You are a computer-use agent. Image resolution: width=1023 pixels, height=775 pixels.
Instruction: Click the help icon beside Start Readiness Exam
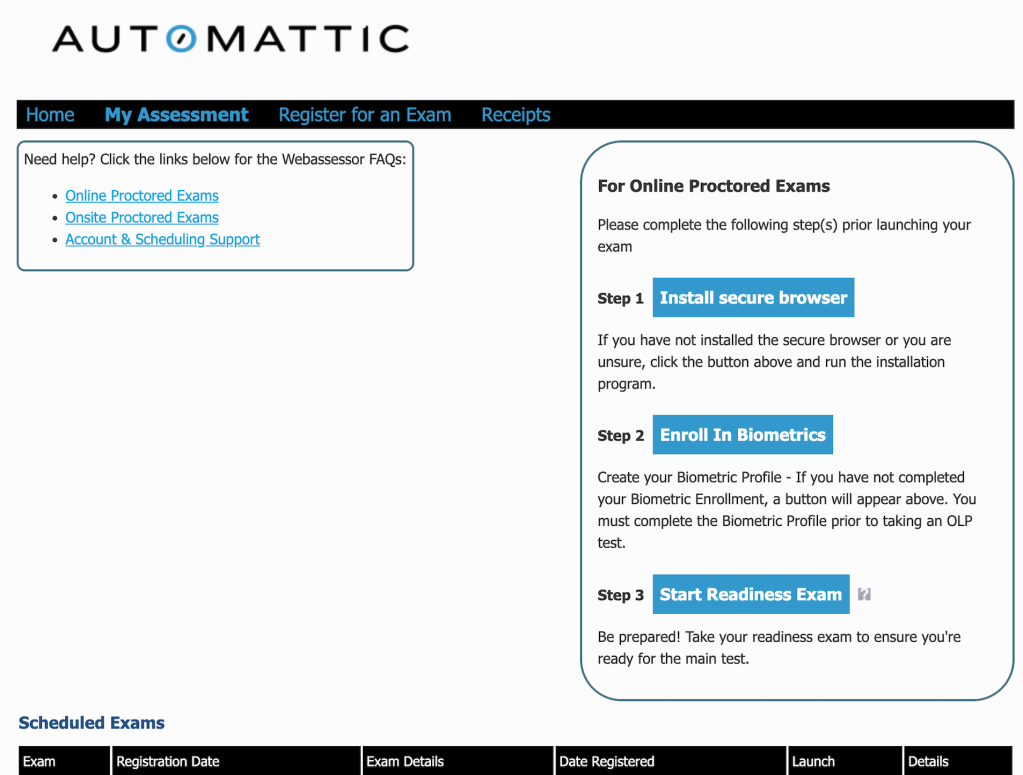point(865,594)
